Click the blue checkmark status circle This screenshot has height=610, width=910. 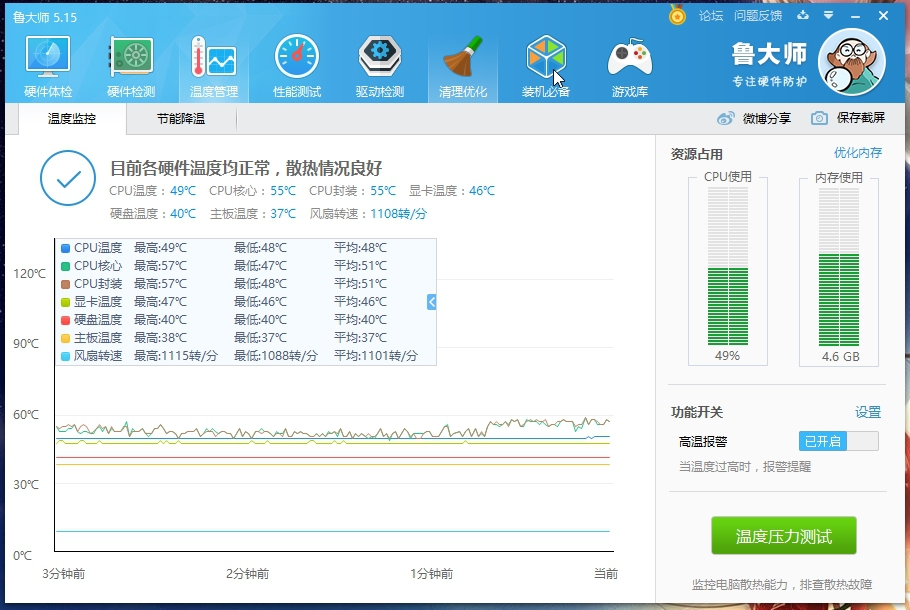[x=68, y=178]
